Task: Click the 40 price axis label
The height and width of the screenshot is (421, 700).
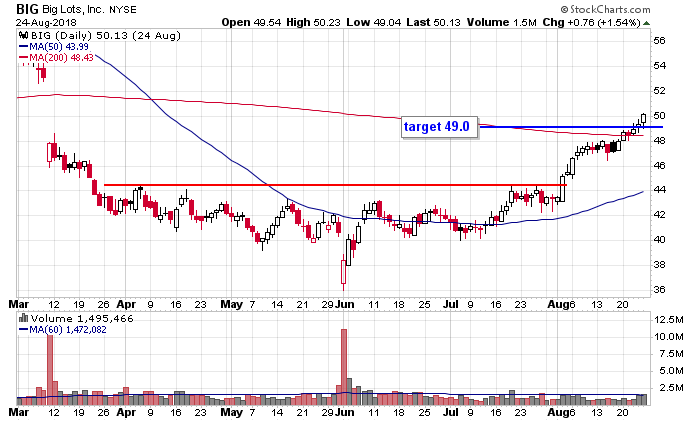Action: (x=659, y=240)
